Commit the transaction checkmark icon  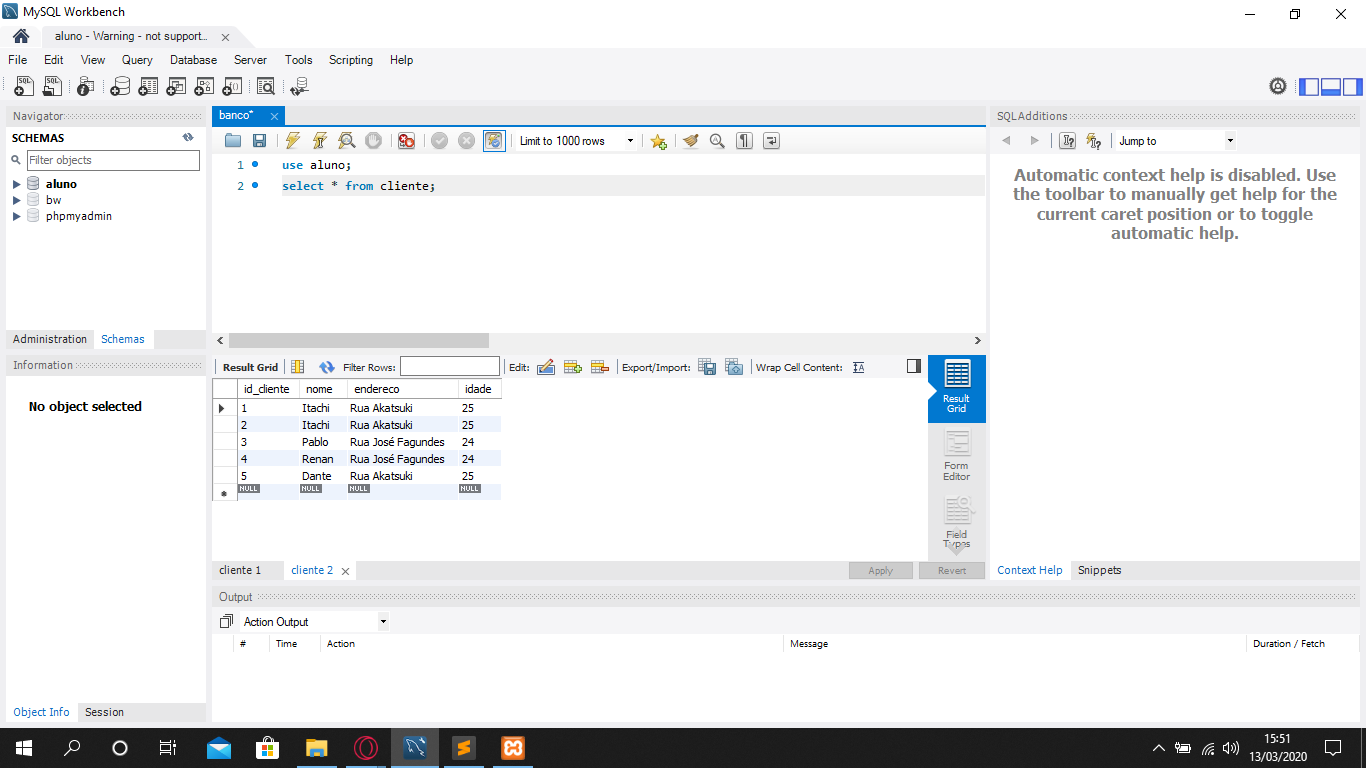(439, 141)
